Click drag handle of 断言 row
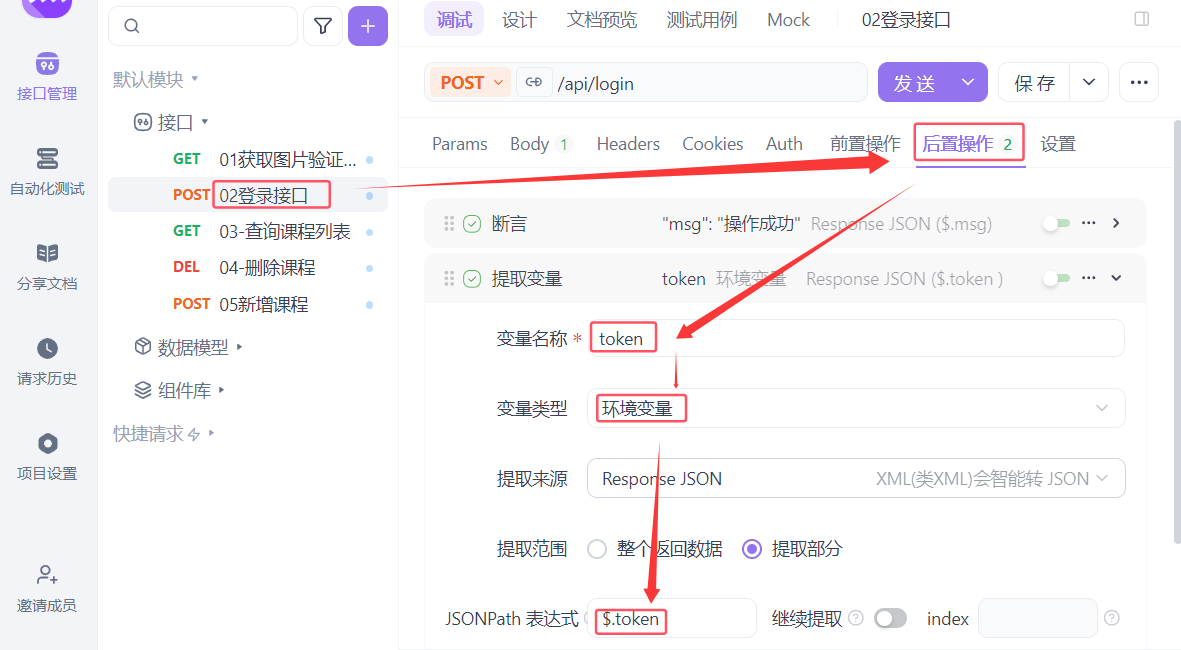 click(x=449, y=224)
